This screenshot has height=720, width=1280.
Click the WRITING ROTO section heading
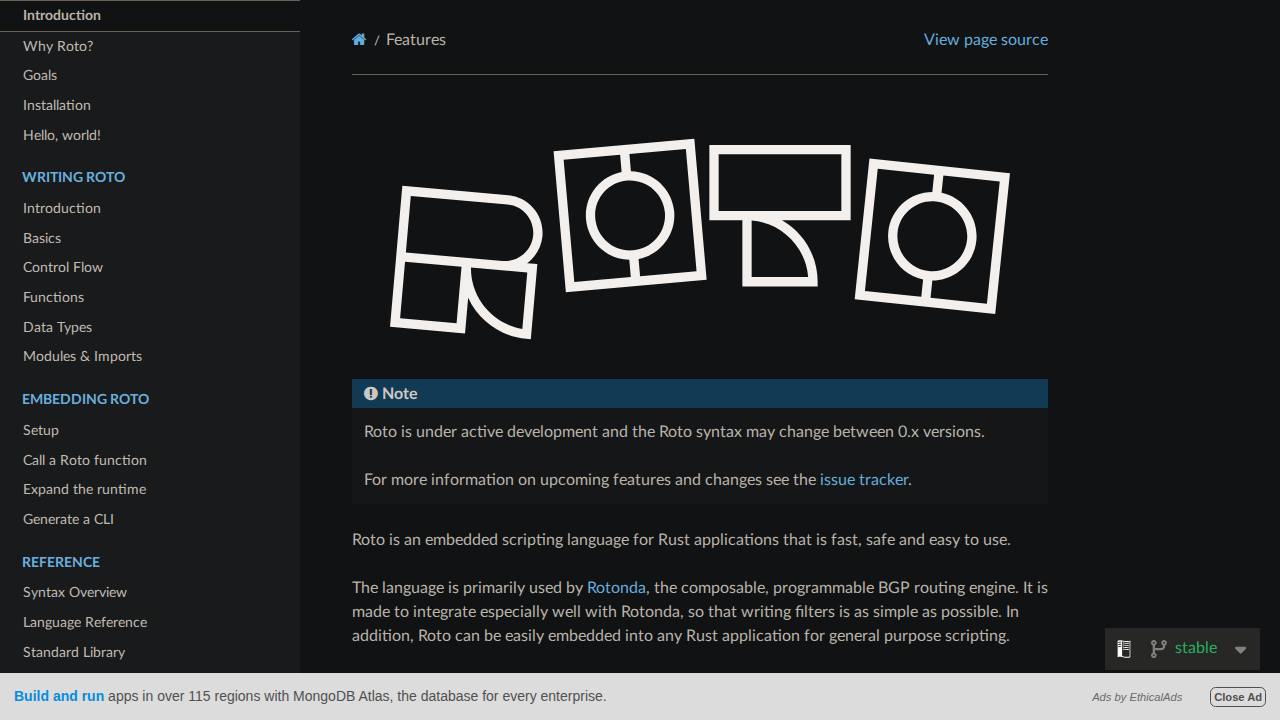point(73,177)
